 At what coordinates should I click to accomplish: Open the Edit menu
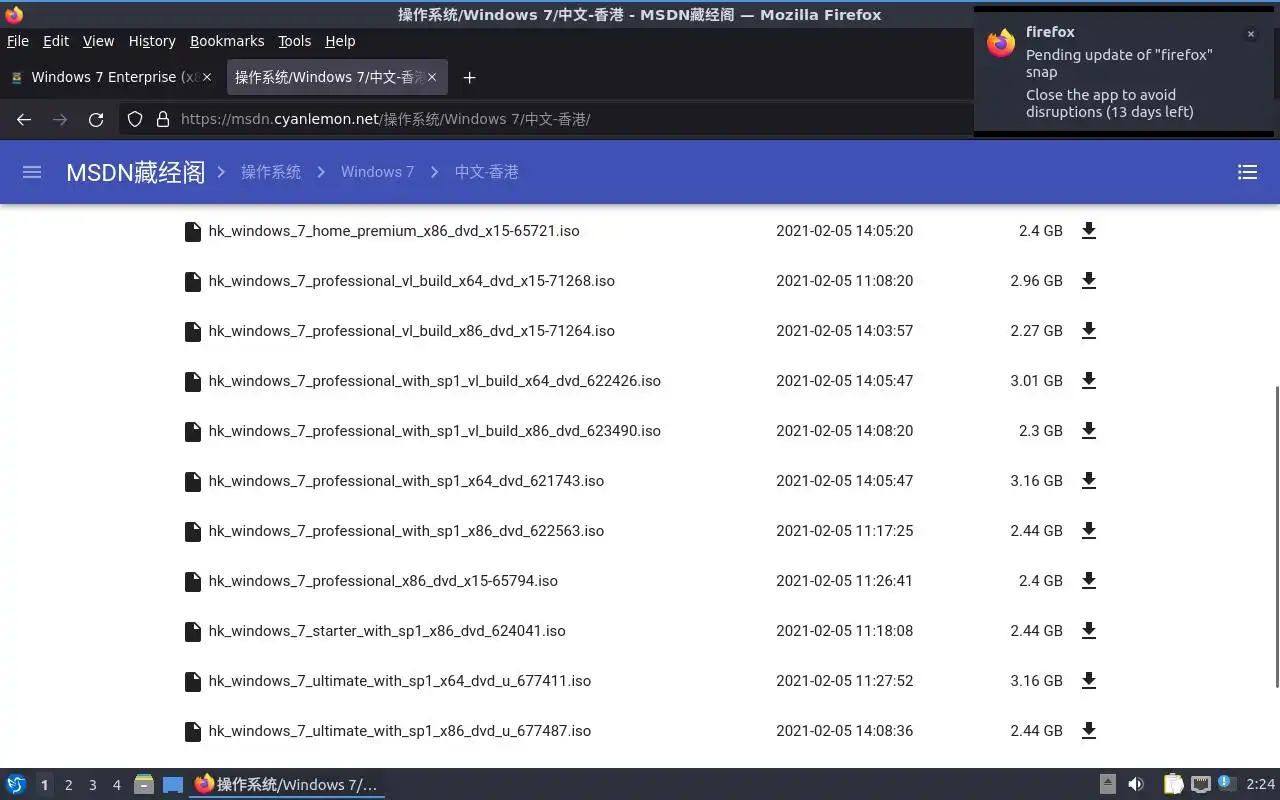[x=56, y=41]
